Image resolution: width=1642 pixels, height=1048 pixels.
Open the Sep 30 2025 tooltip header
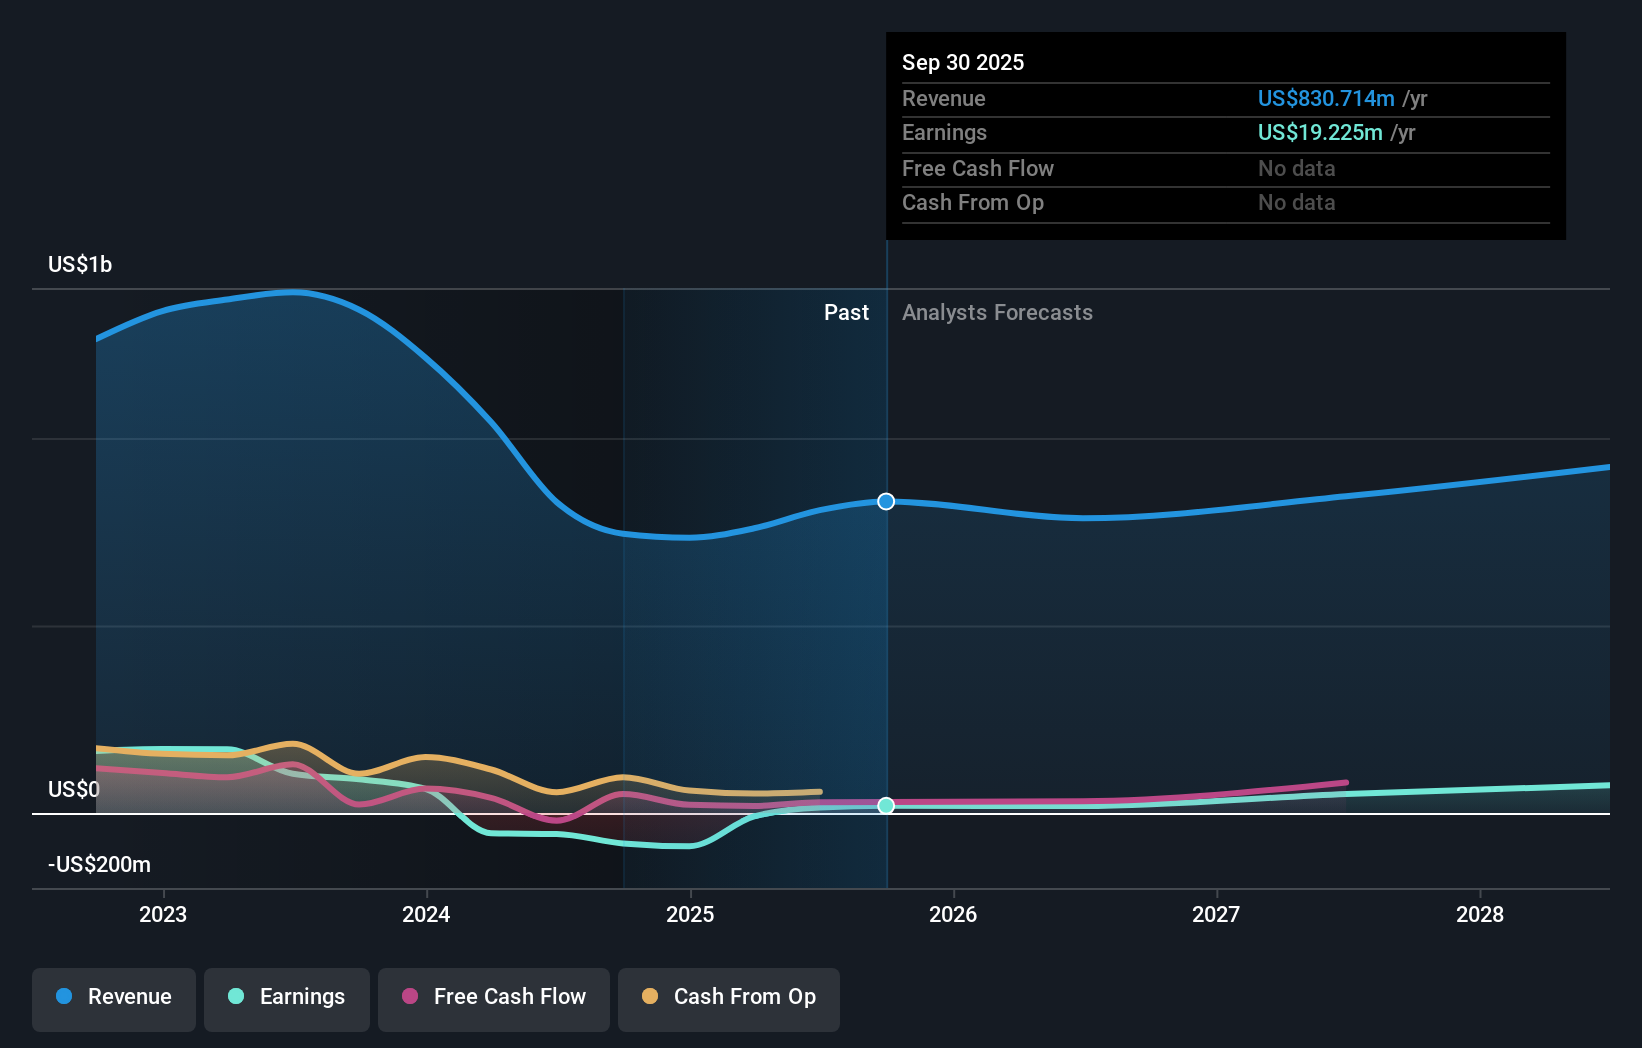point(963,62)
